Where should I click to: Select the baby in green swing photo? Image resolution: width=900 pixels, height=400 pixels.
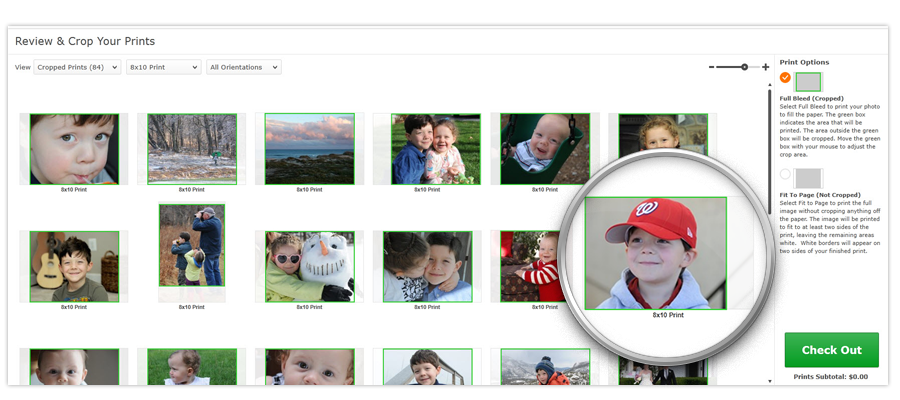pos(545,149)
